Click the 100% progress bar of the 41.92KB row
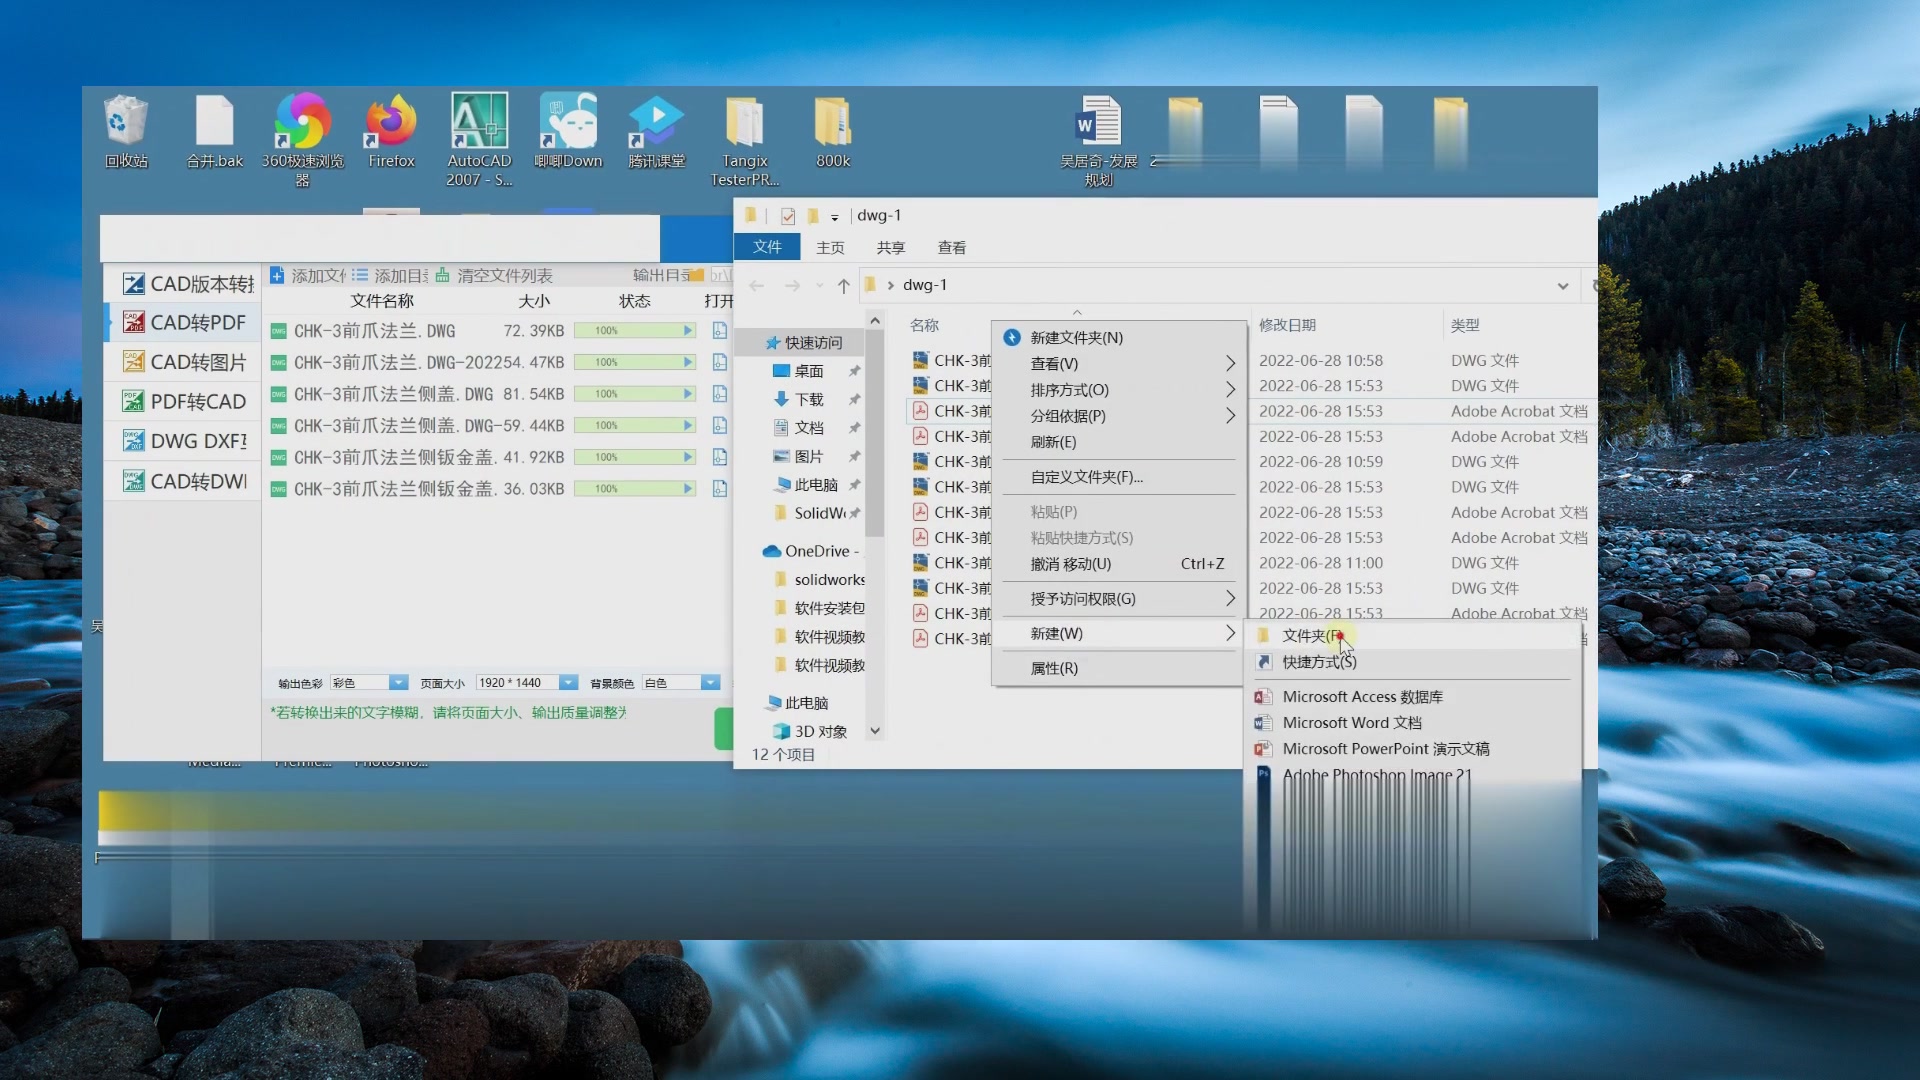Image resolution: width=1920 pixels, height=1080 pixels. click(x=634, y=457)
